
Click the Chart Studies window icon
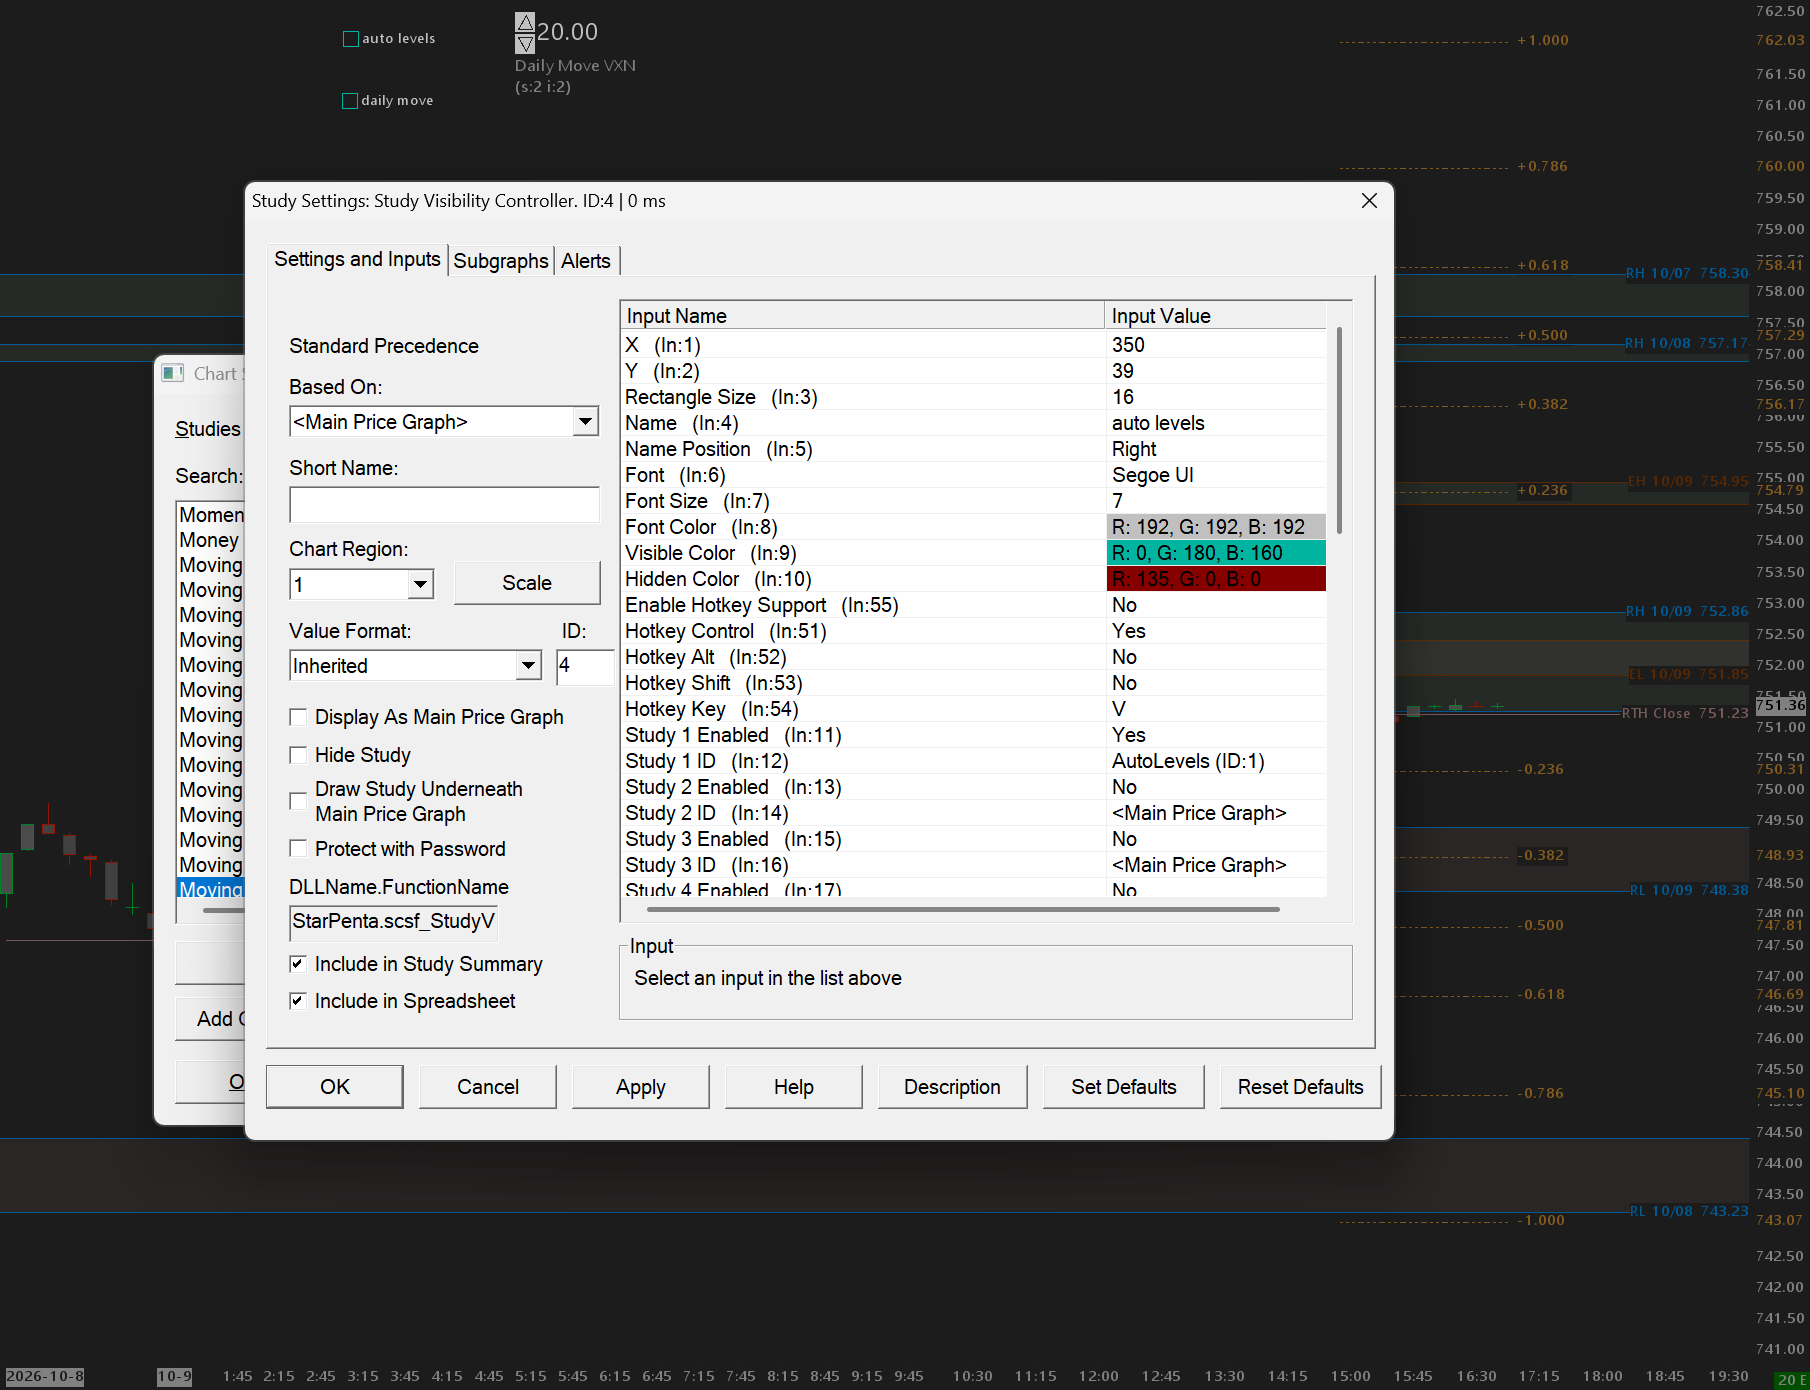click(x=173, y=373)
